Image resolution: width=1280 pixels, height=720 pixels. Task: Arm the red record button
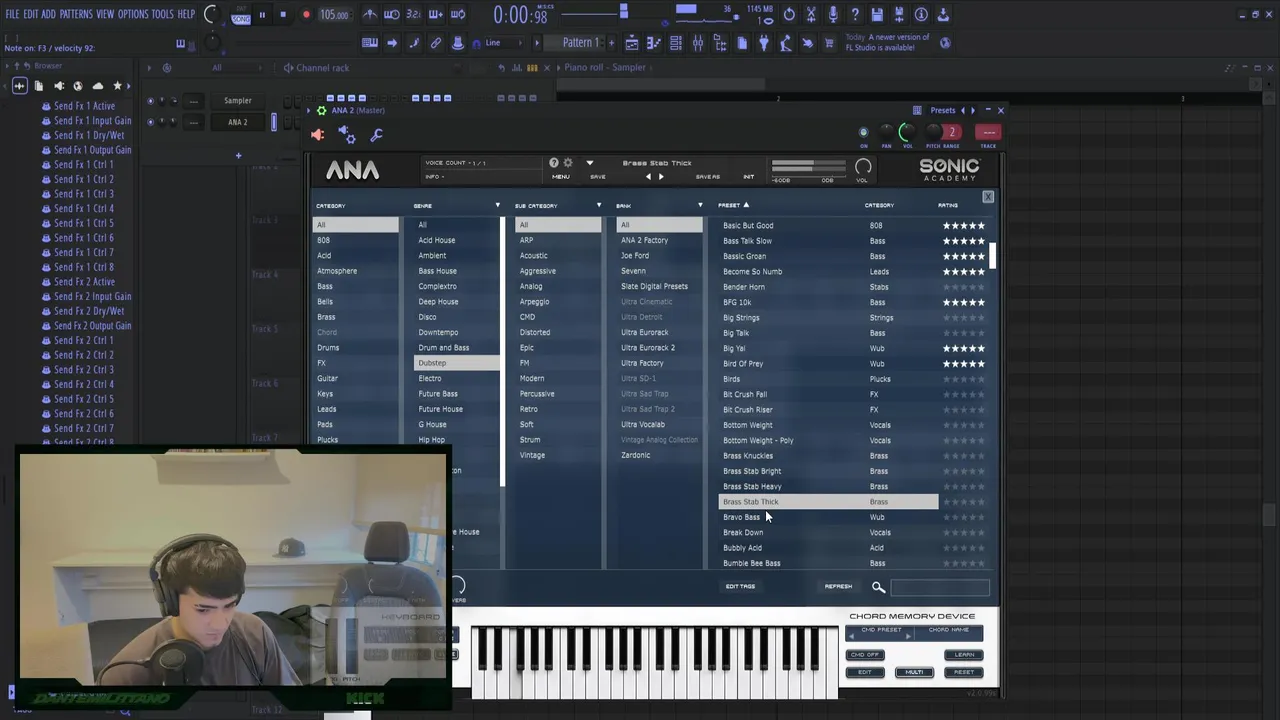[306, 15]
